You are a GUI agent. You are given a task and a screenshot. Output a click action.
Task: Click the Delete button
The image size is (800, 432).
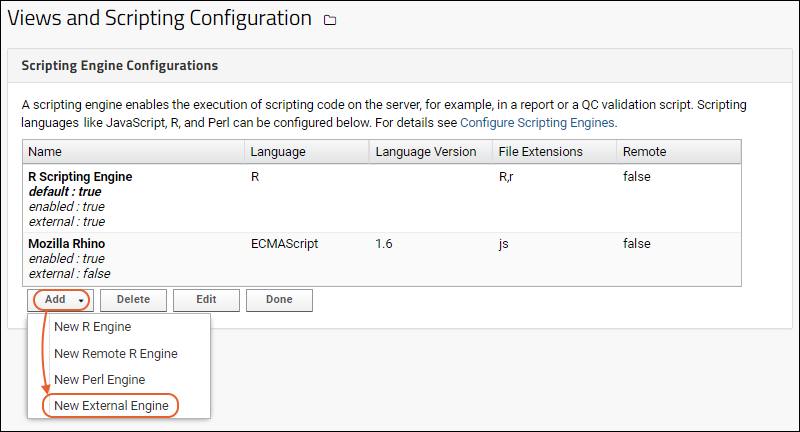134,300
